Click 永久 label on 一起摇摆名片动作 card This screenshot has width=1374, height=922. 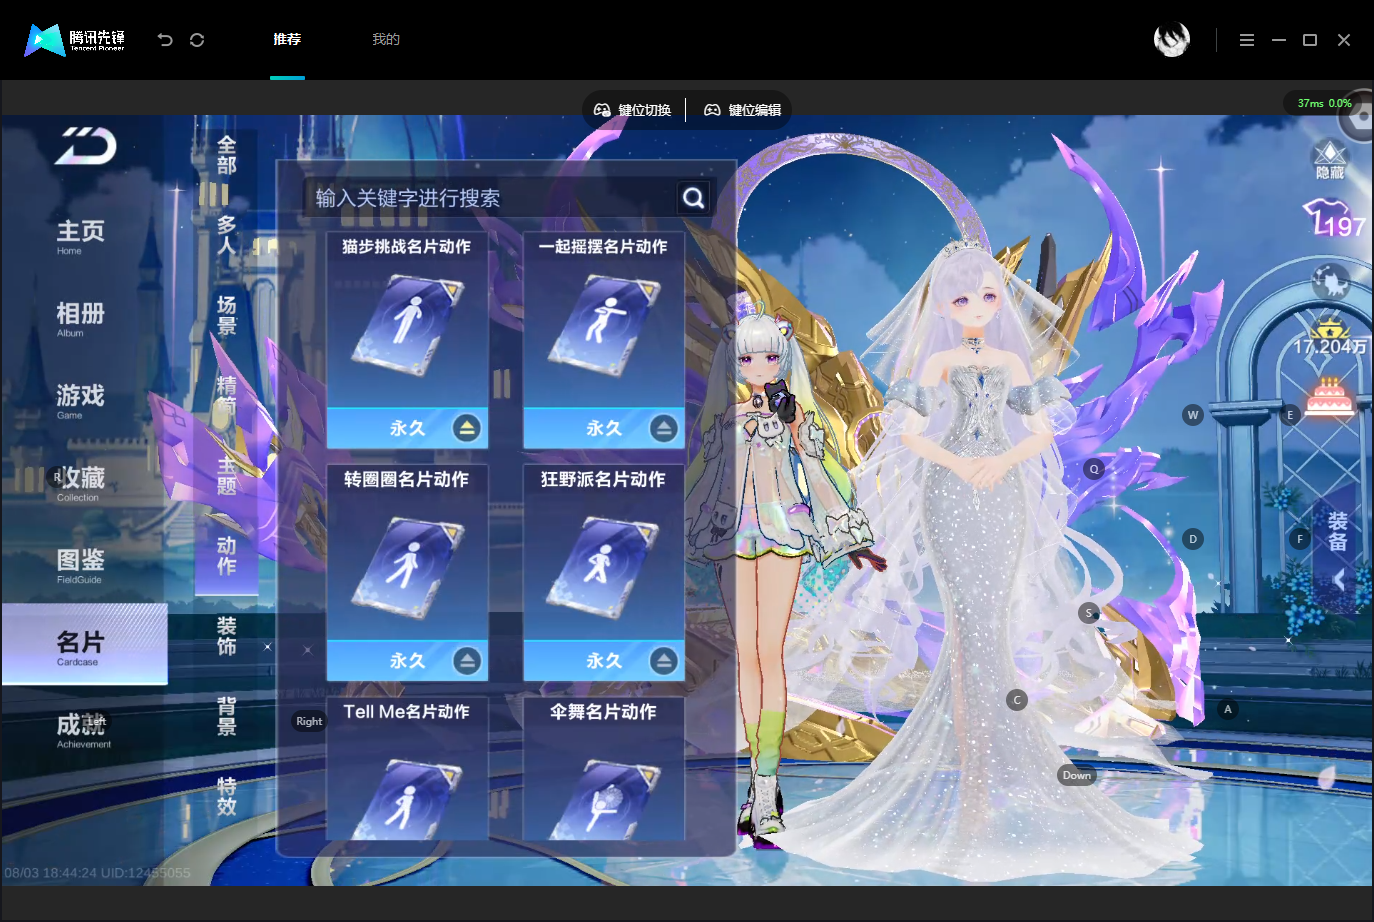pos(604,428)
